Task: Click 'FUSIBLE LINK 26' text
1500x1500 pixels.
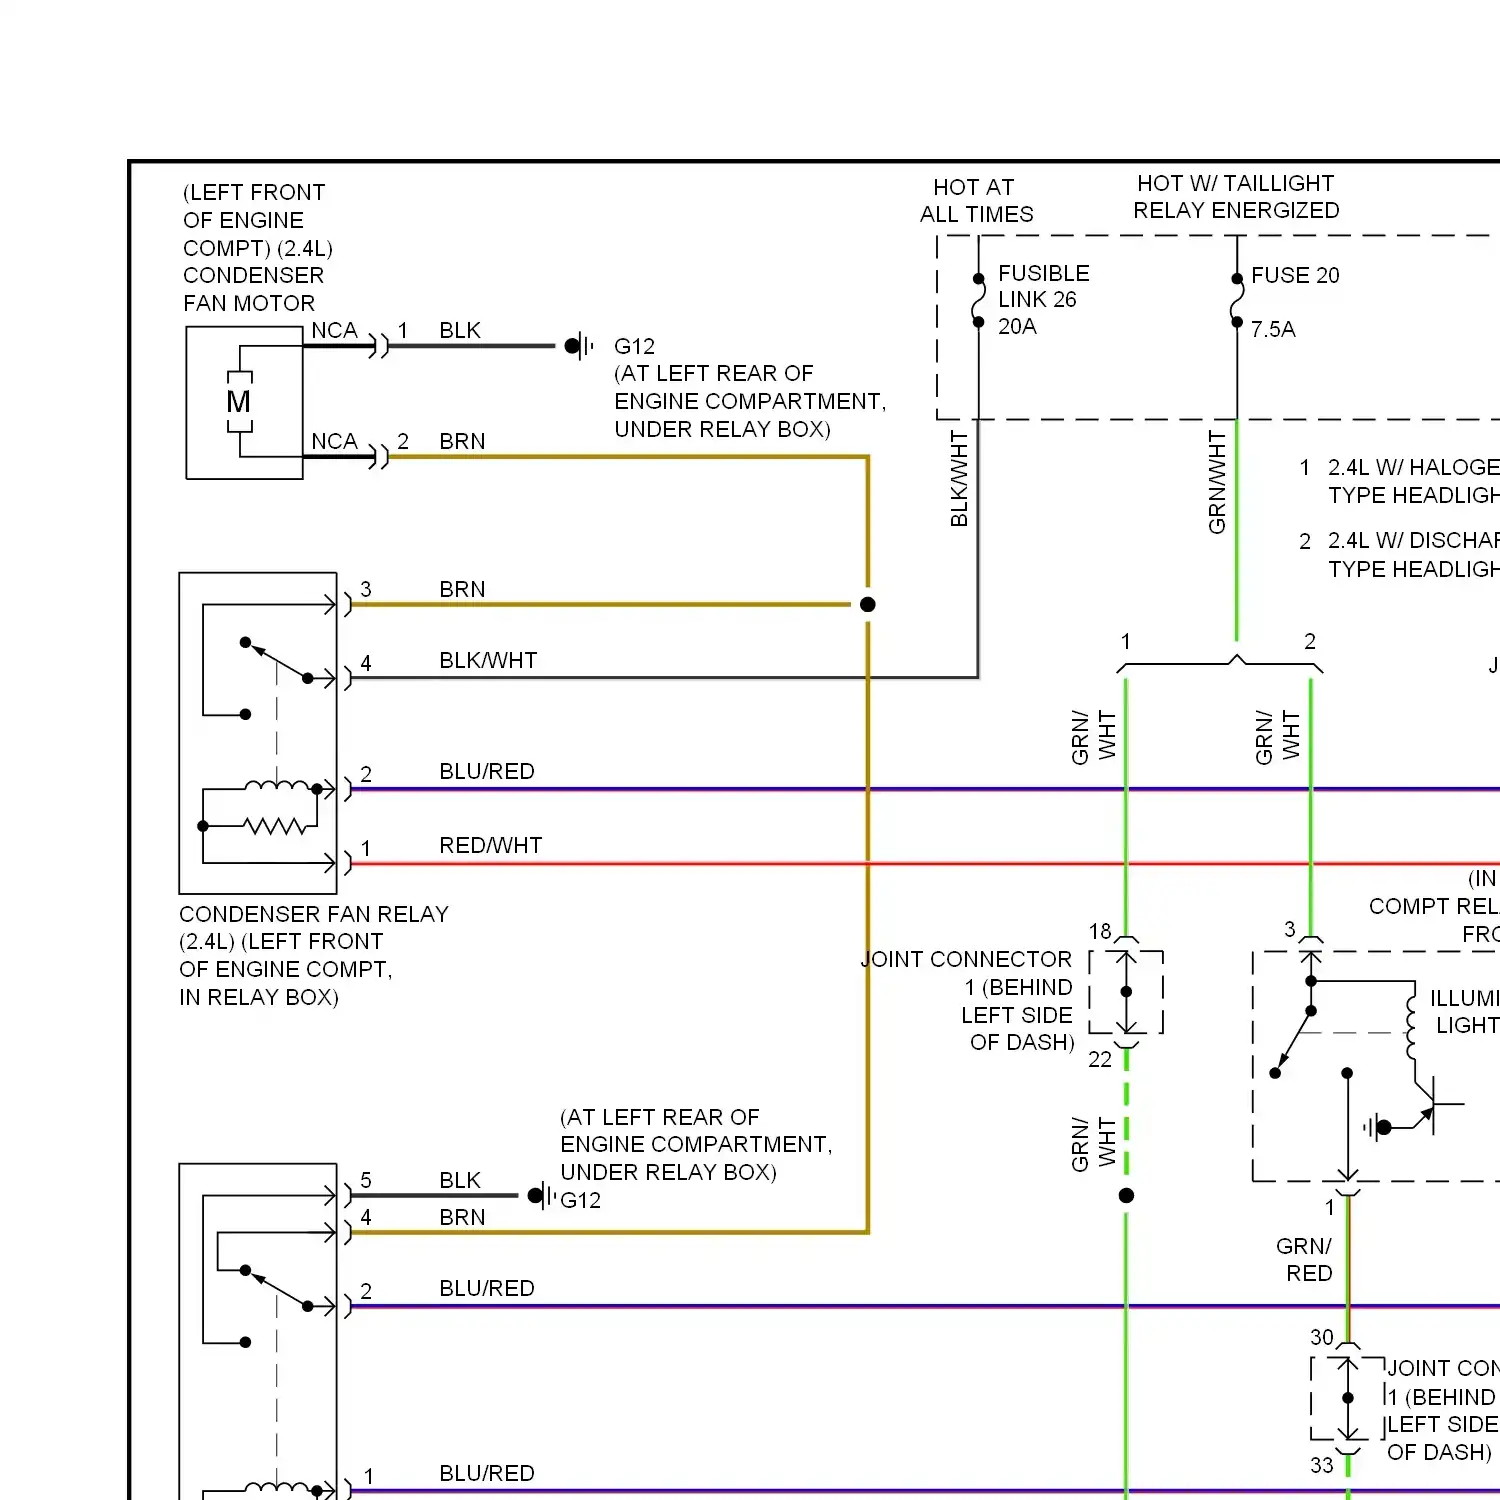Action: 1043,286
